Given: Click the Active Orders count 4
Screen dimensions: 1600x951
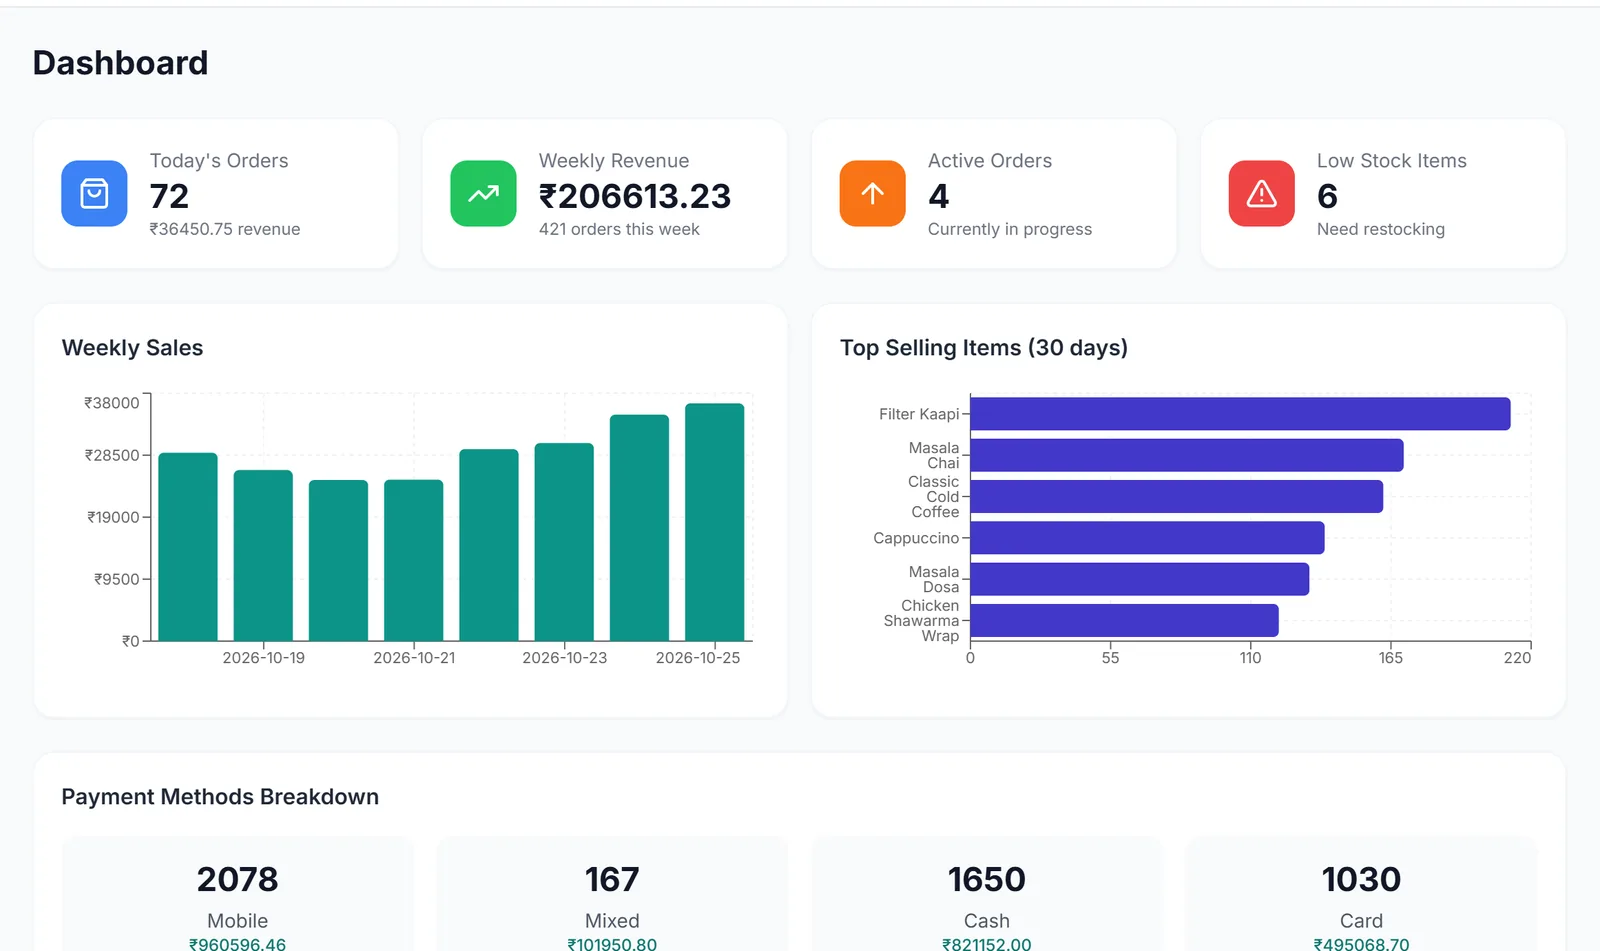Looking at the screenshot, I should [938, 196].
